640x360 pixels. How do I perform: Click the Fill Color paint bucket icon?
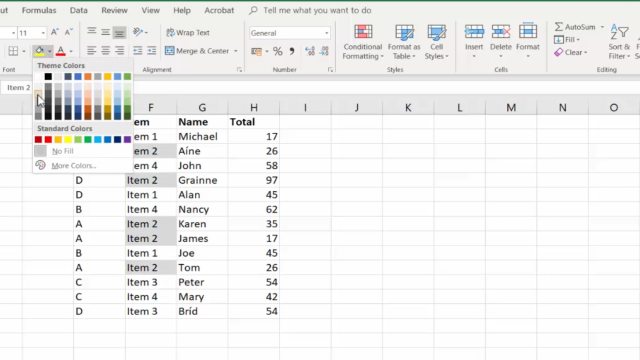(40, 51)
